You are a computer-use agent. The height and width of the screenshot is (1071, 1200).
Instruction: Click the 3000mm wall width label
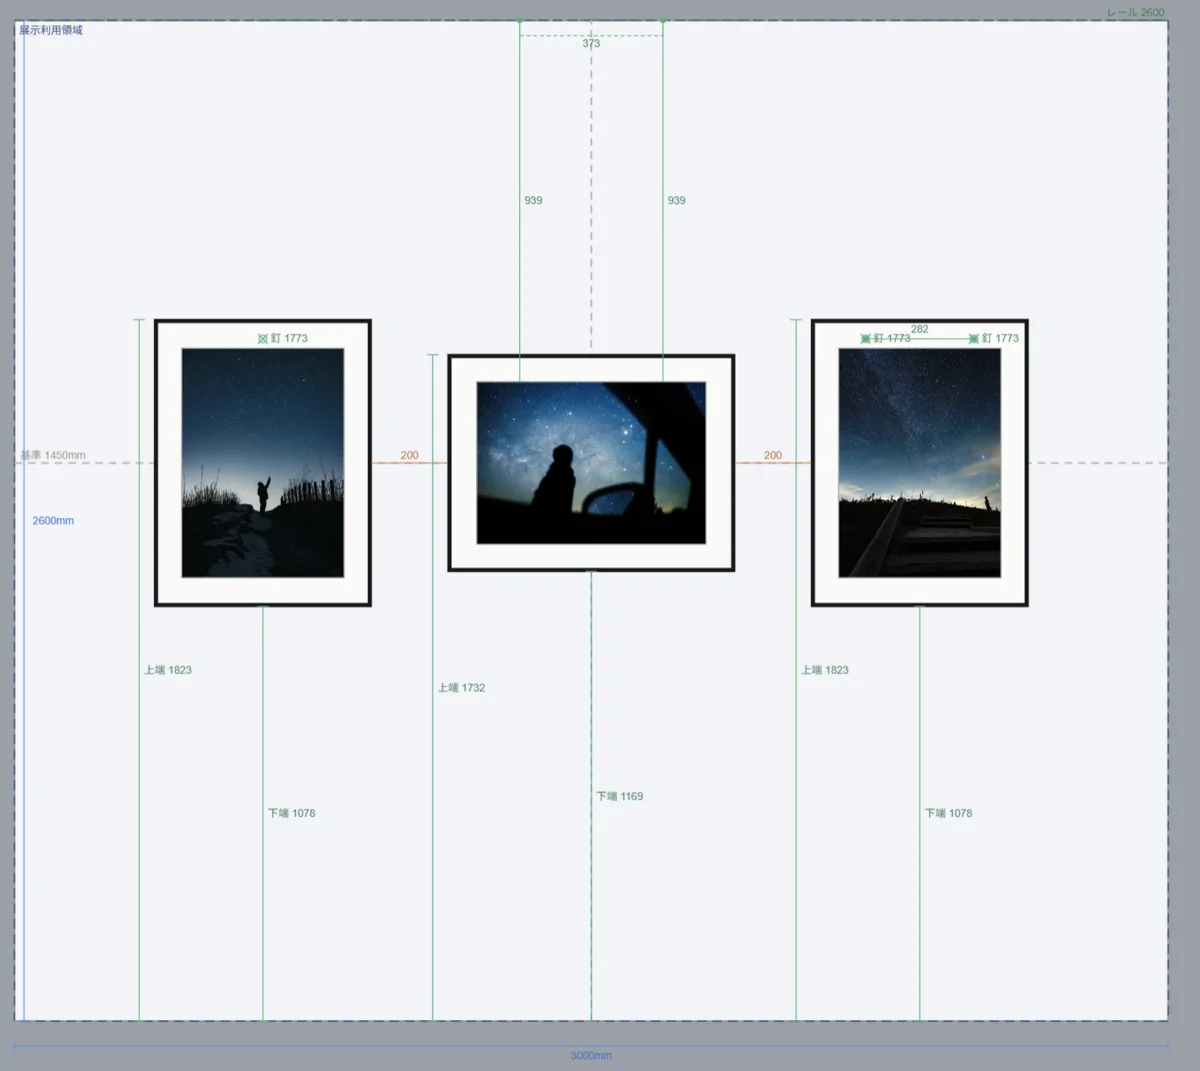point(591,1056)
